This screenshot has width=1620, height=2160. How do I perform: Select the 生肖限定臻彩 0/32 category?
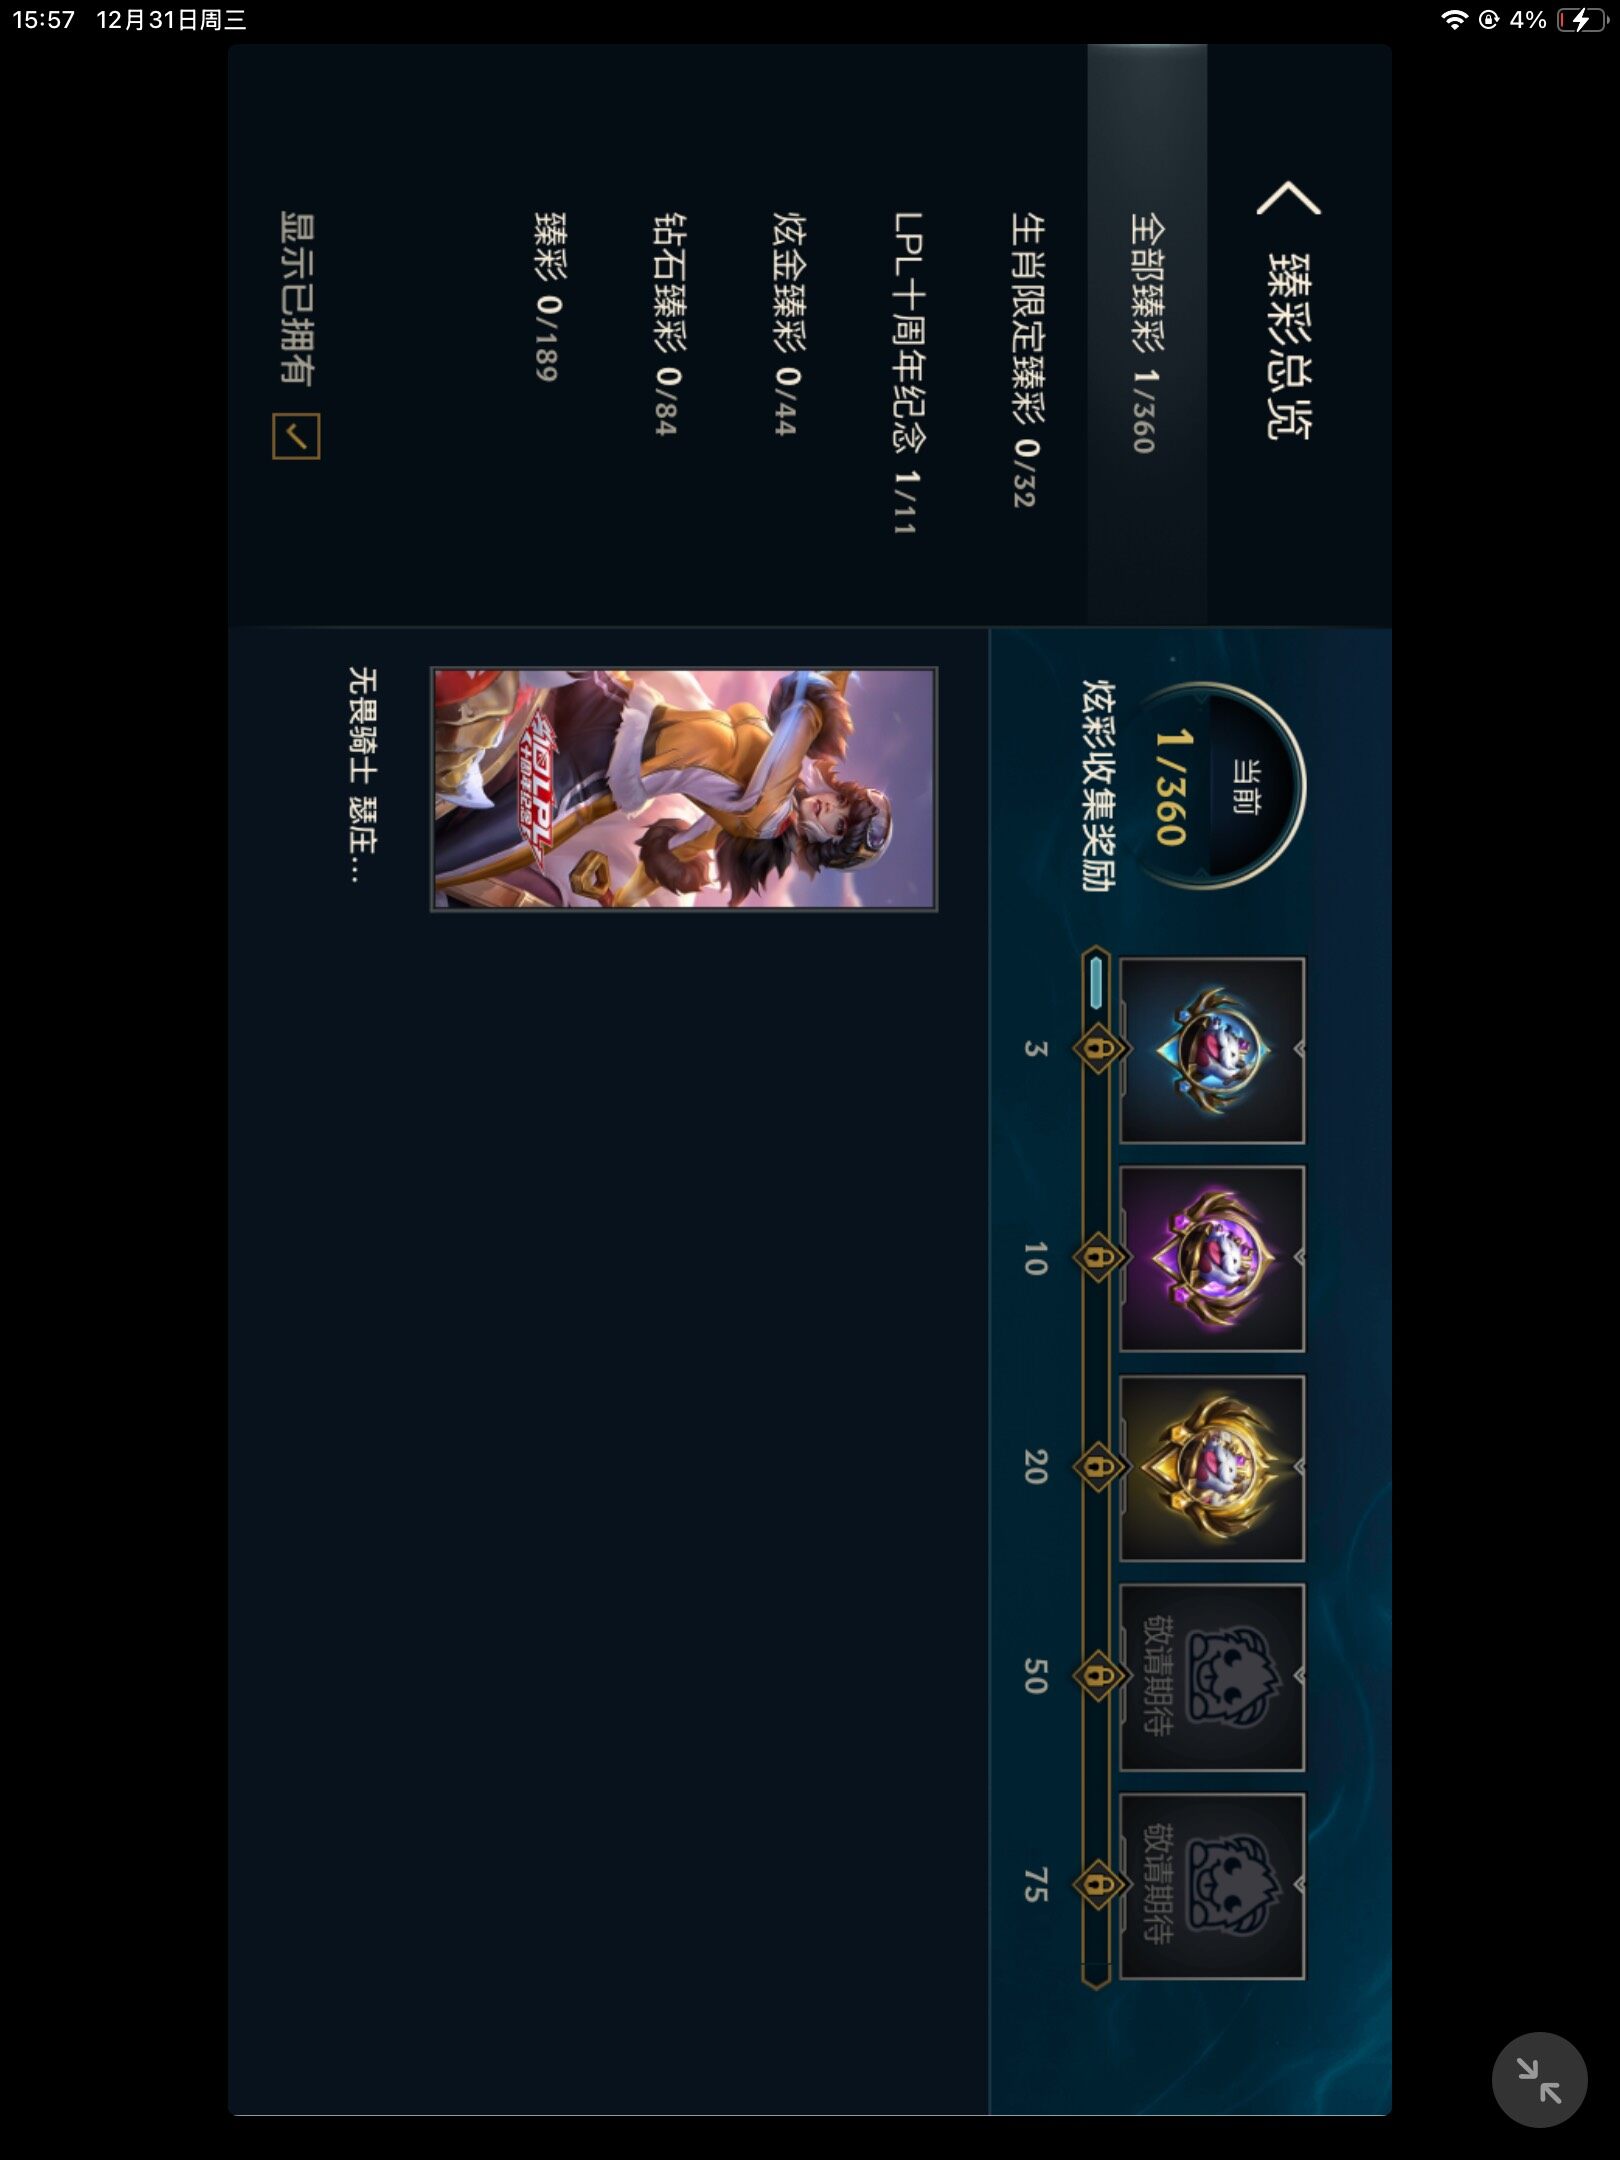point(1028,359)
